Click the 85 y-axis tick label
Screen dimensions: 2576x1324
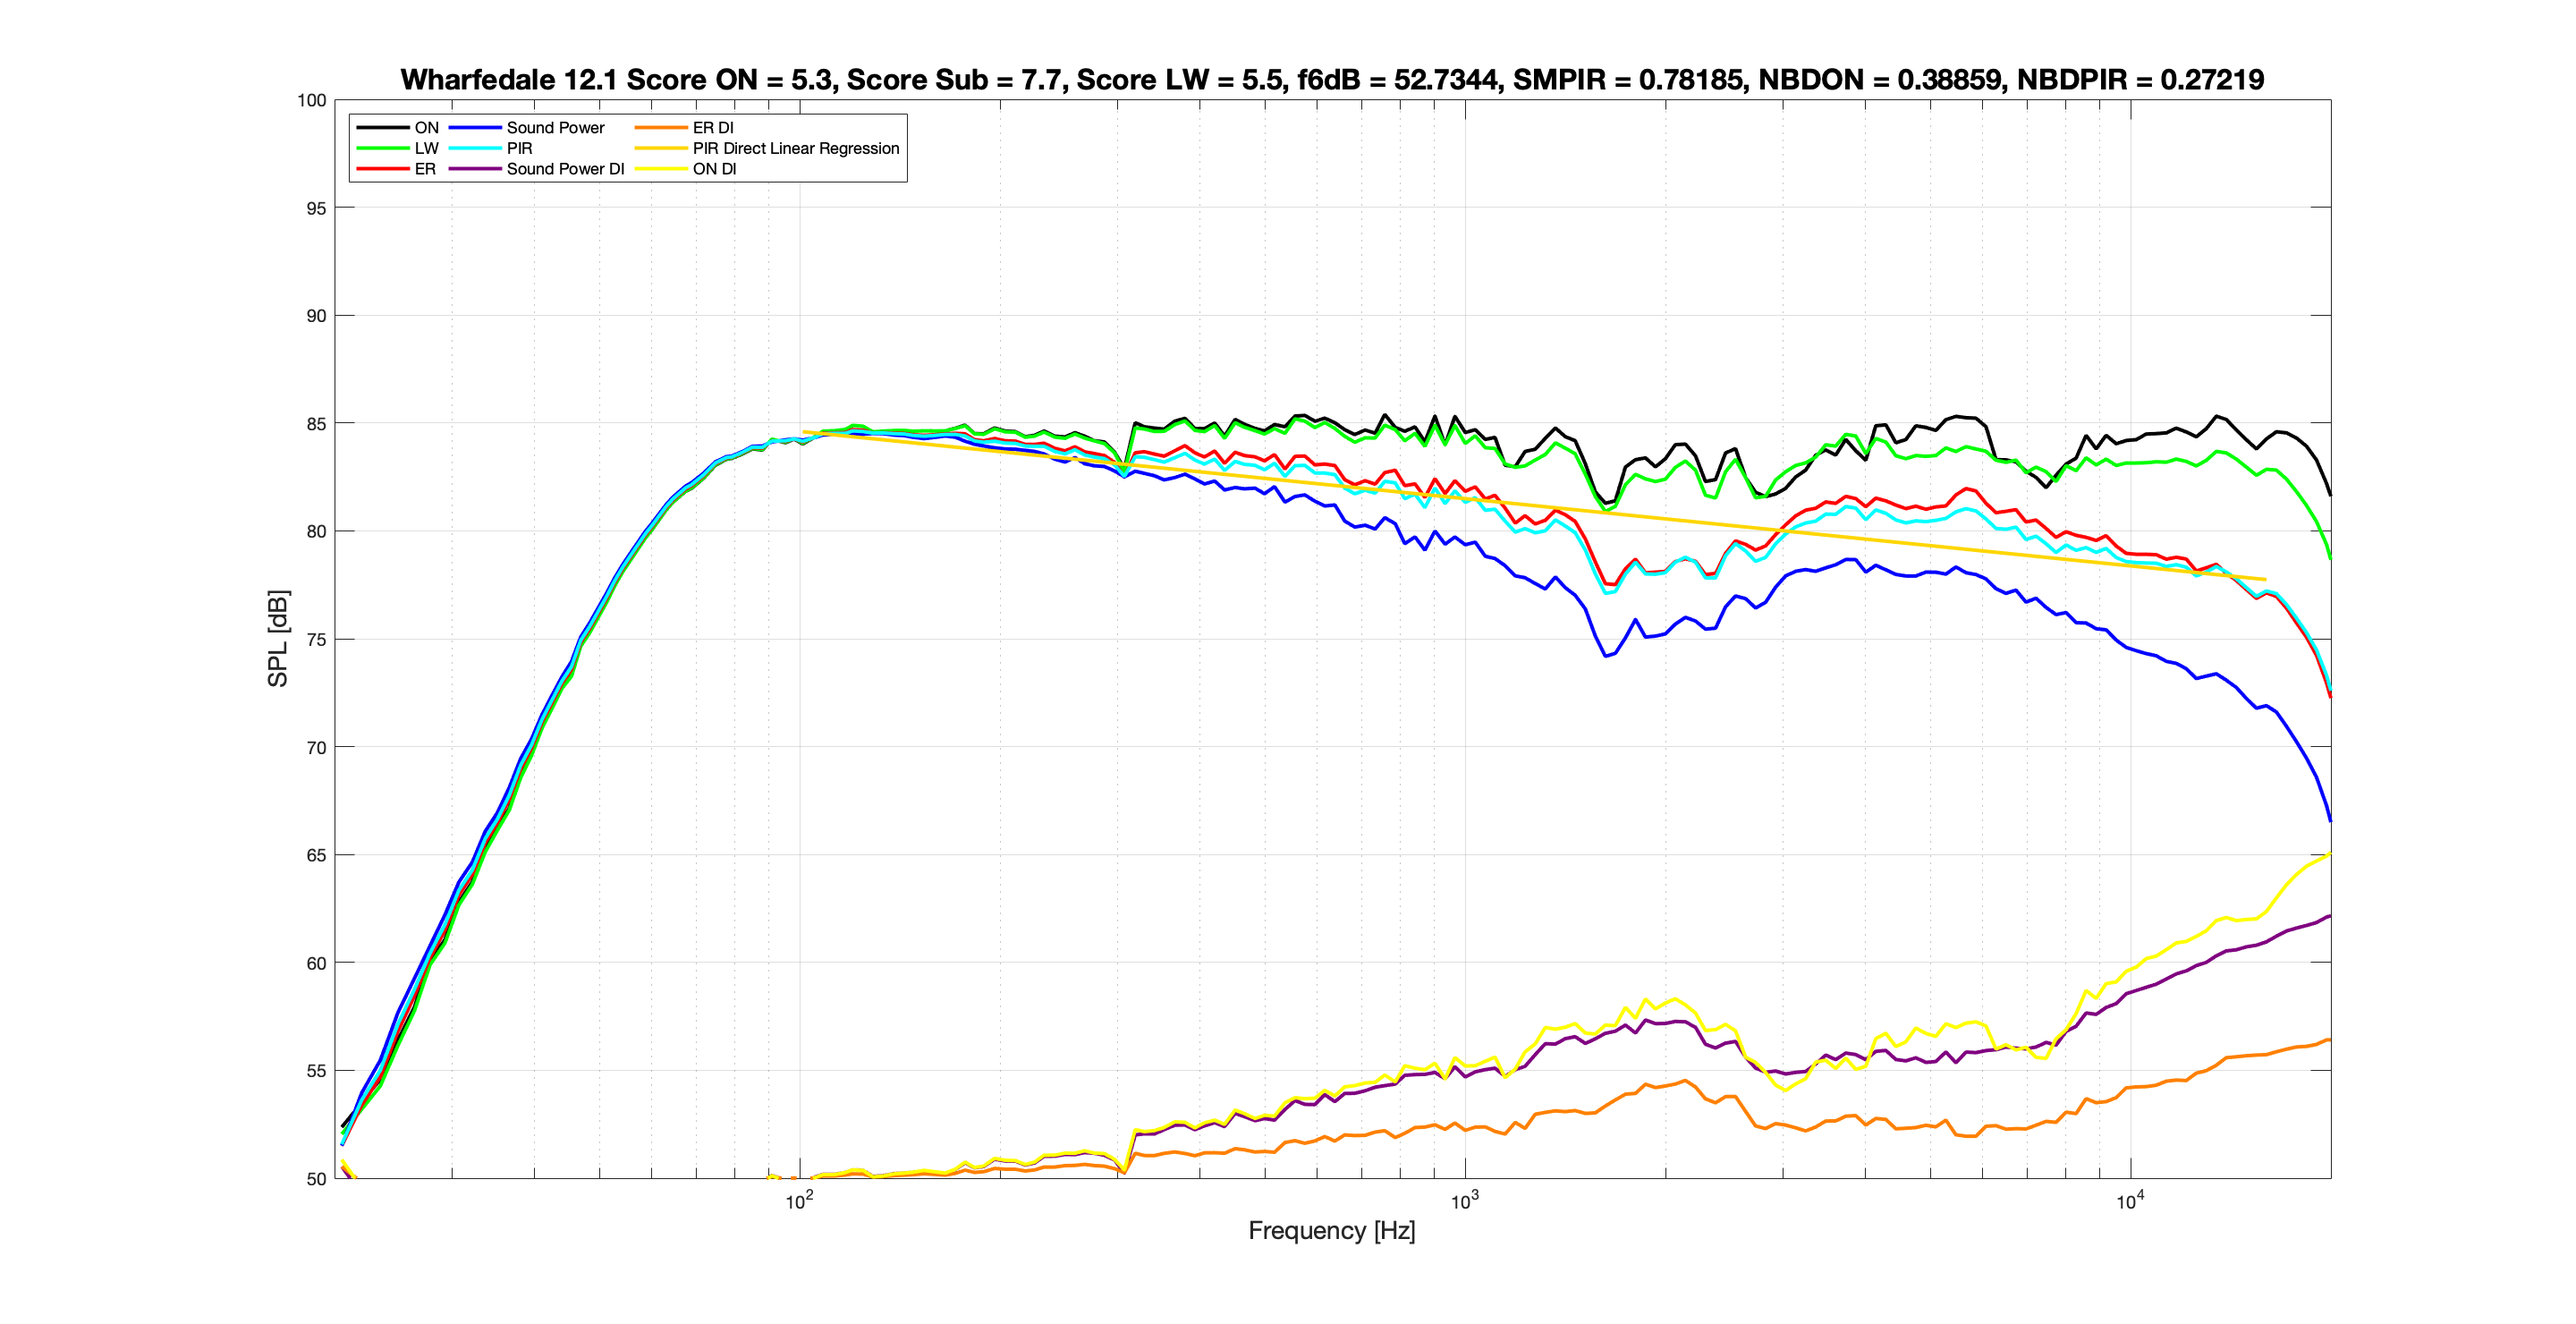[316, 424]
